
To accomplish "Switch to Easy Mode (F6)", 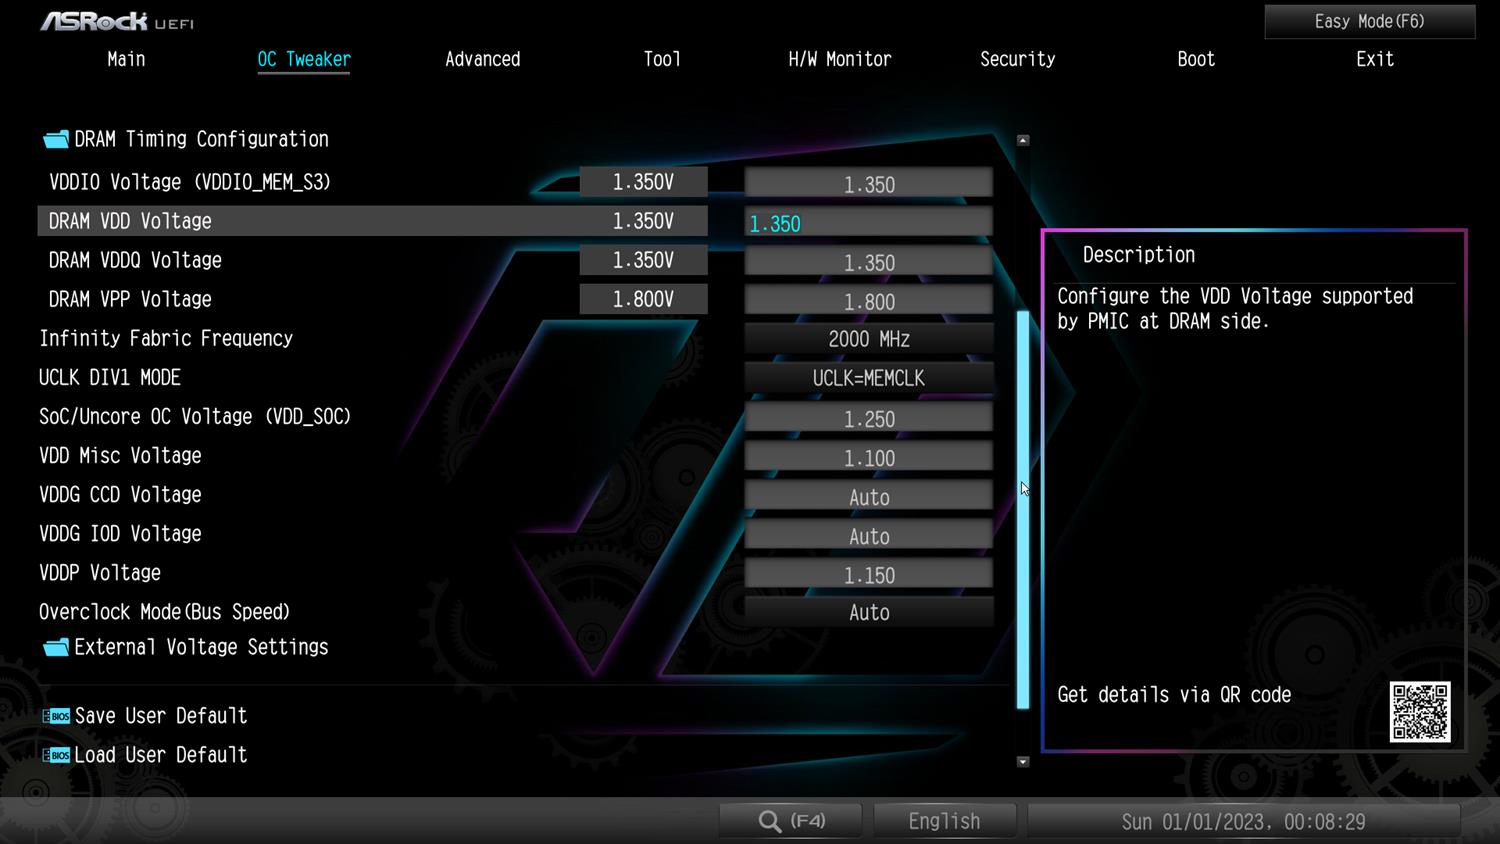I will pyautogui.click(x=1369, y=22).
